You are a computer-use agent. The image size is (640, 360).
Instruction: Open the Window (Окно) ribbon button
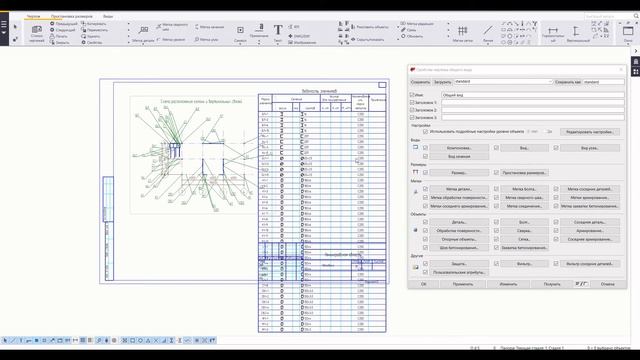coord(628,33)
